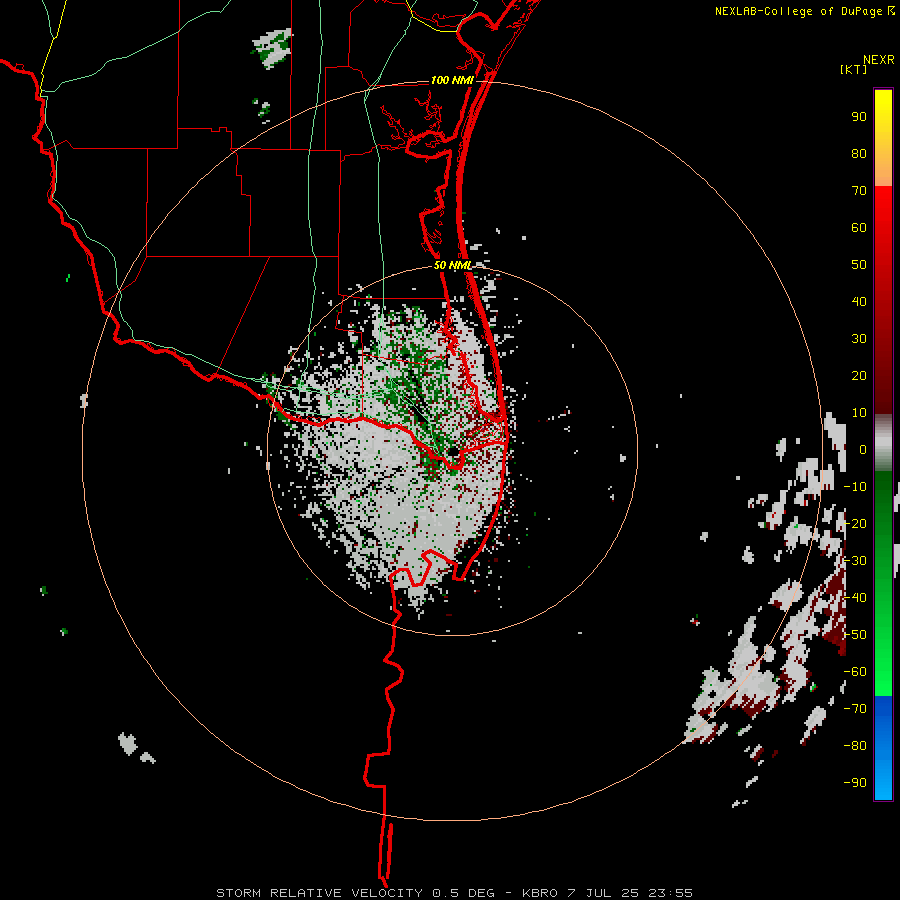Click the -60 value on velocity scale
The image size is (900, 900).
(855, 672)
